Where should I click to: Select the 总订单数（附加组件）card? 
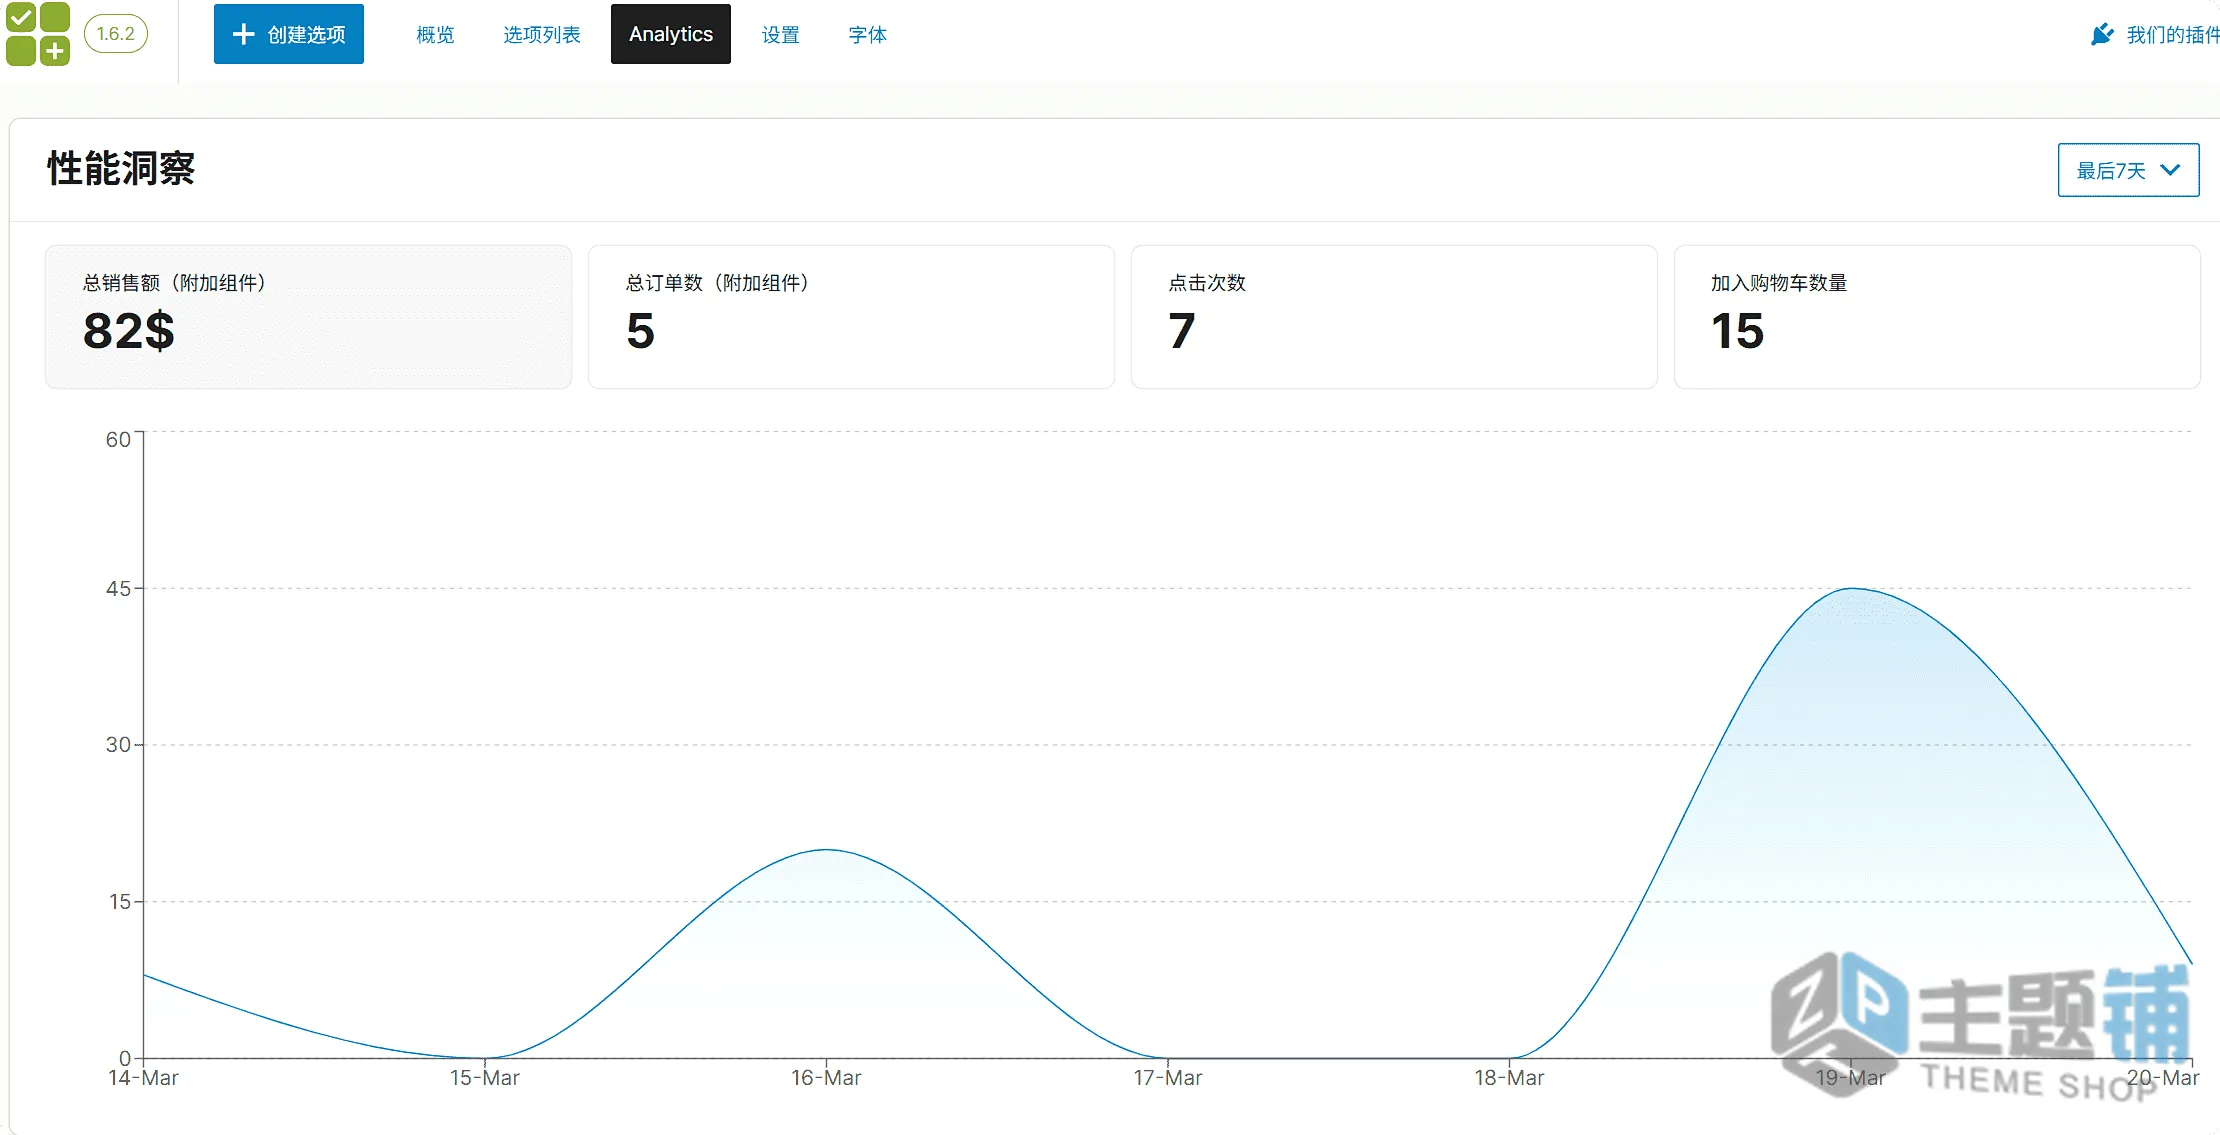click(x=851, y=317)
